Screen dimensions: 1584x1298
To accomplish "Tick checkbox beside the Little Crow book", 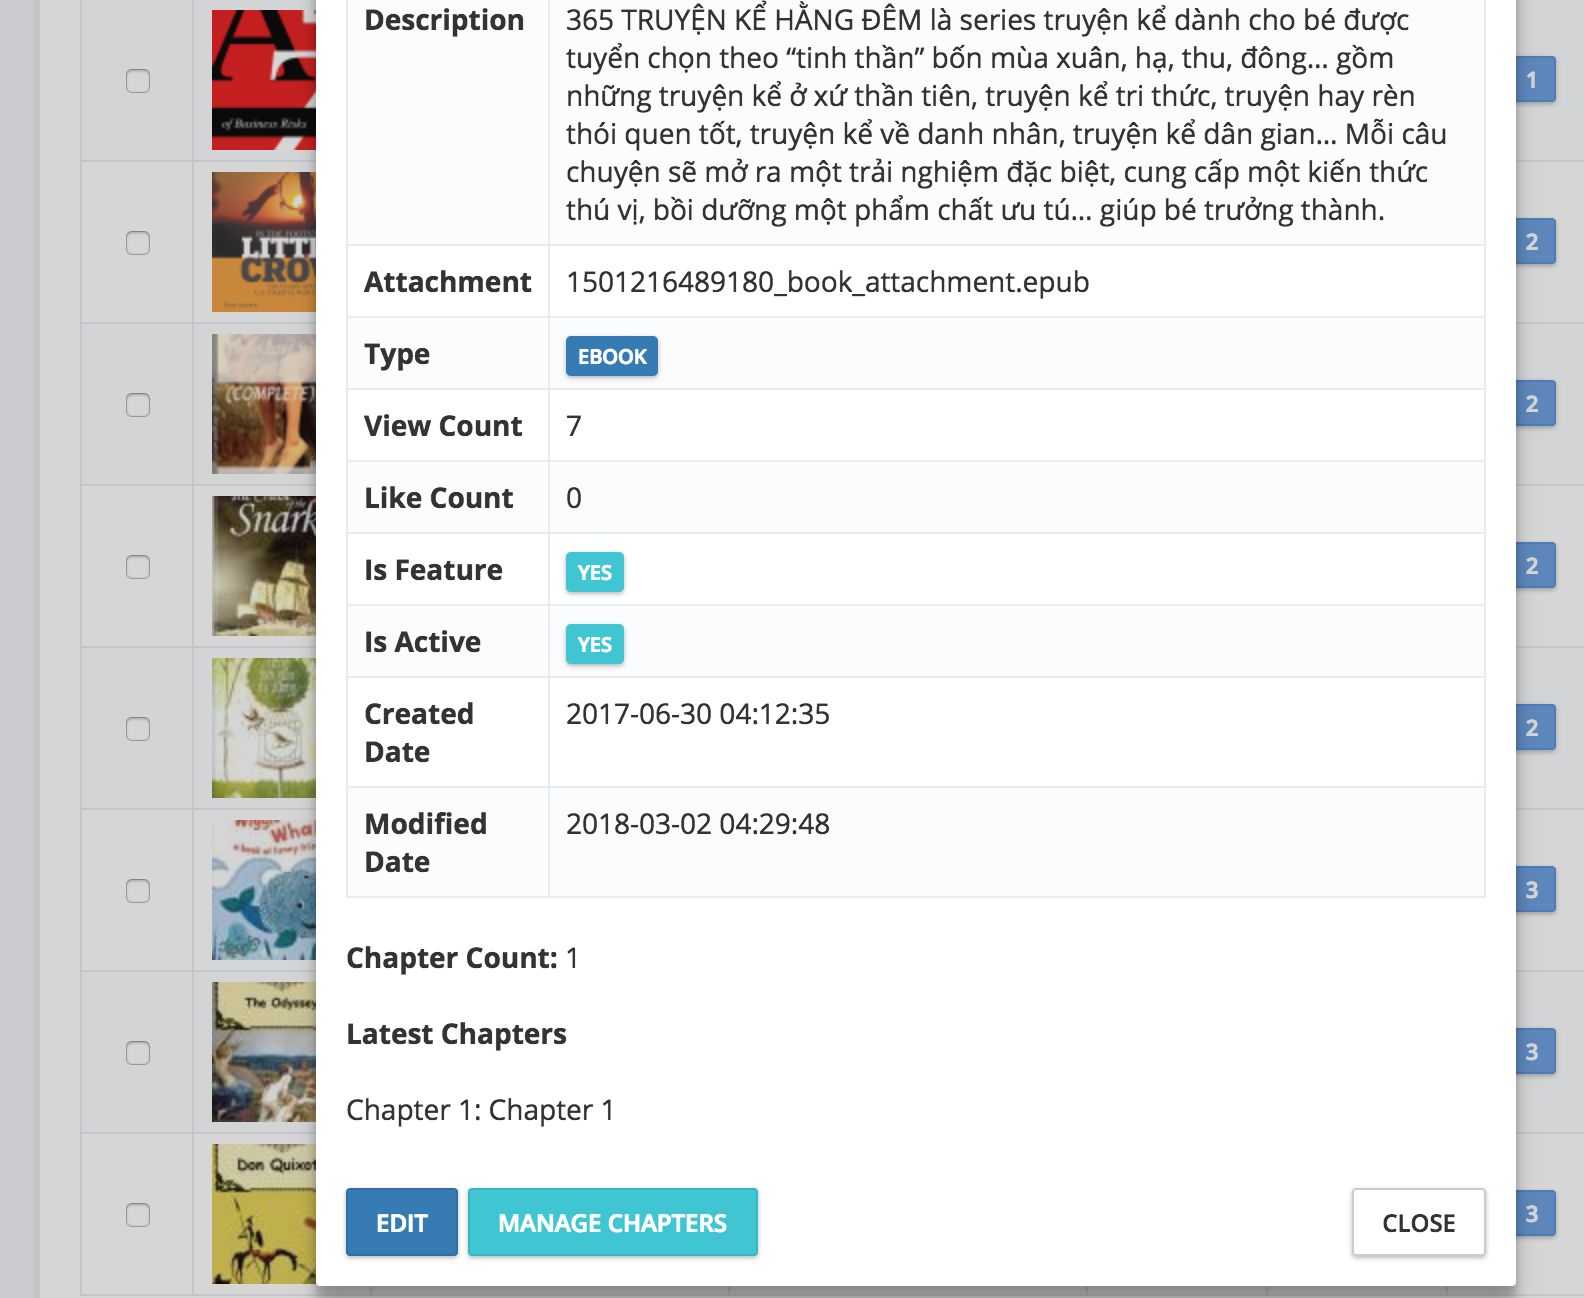I will click(x=138, y=243).
